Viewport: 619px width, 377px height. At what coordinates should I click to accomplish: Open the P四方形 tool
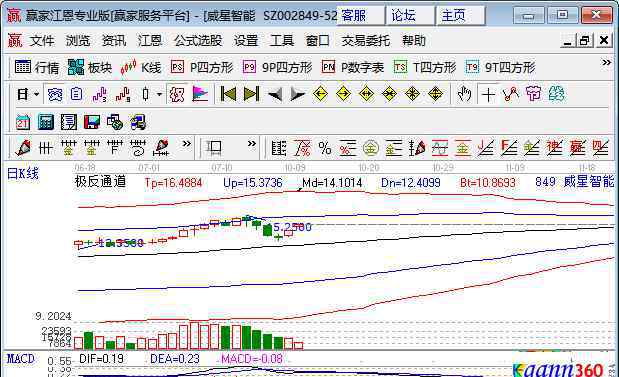[x=202, y=68]
